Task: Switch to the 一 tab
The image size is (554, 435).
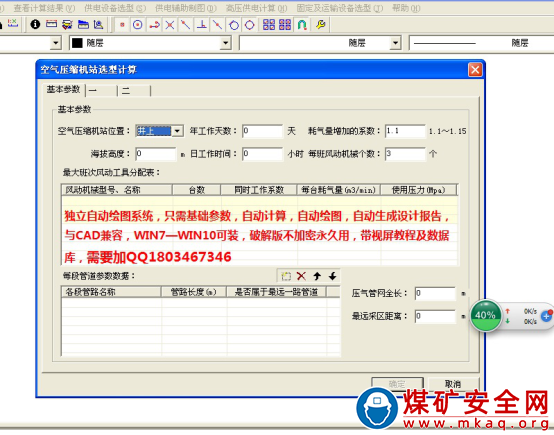Action: click(101, 91)
